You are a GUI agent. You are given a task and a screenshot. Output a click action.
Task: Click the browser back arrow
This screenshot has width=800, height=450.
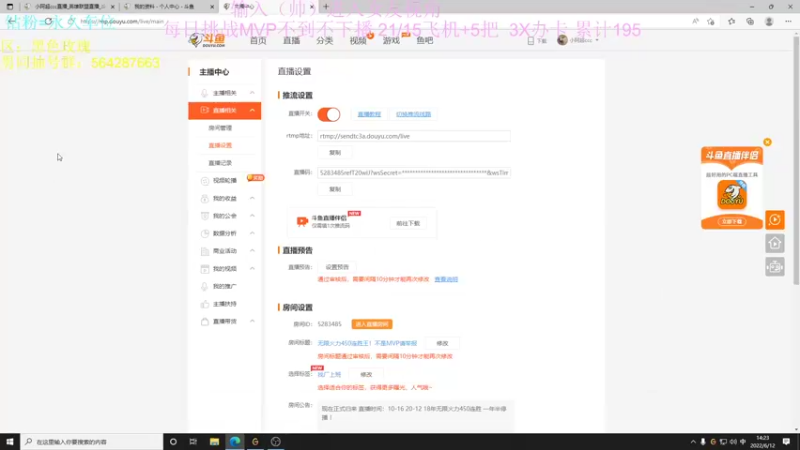[11, 21]
